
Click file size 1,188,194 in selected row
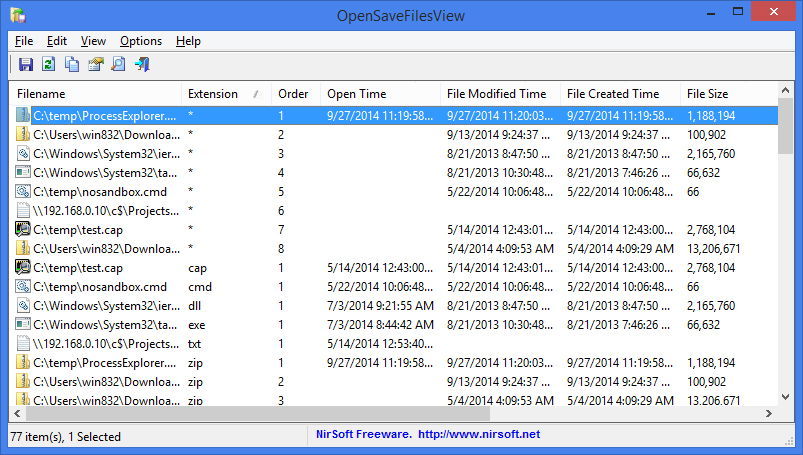711,116
